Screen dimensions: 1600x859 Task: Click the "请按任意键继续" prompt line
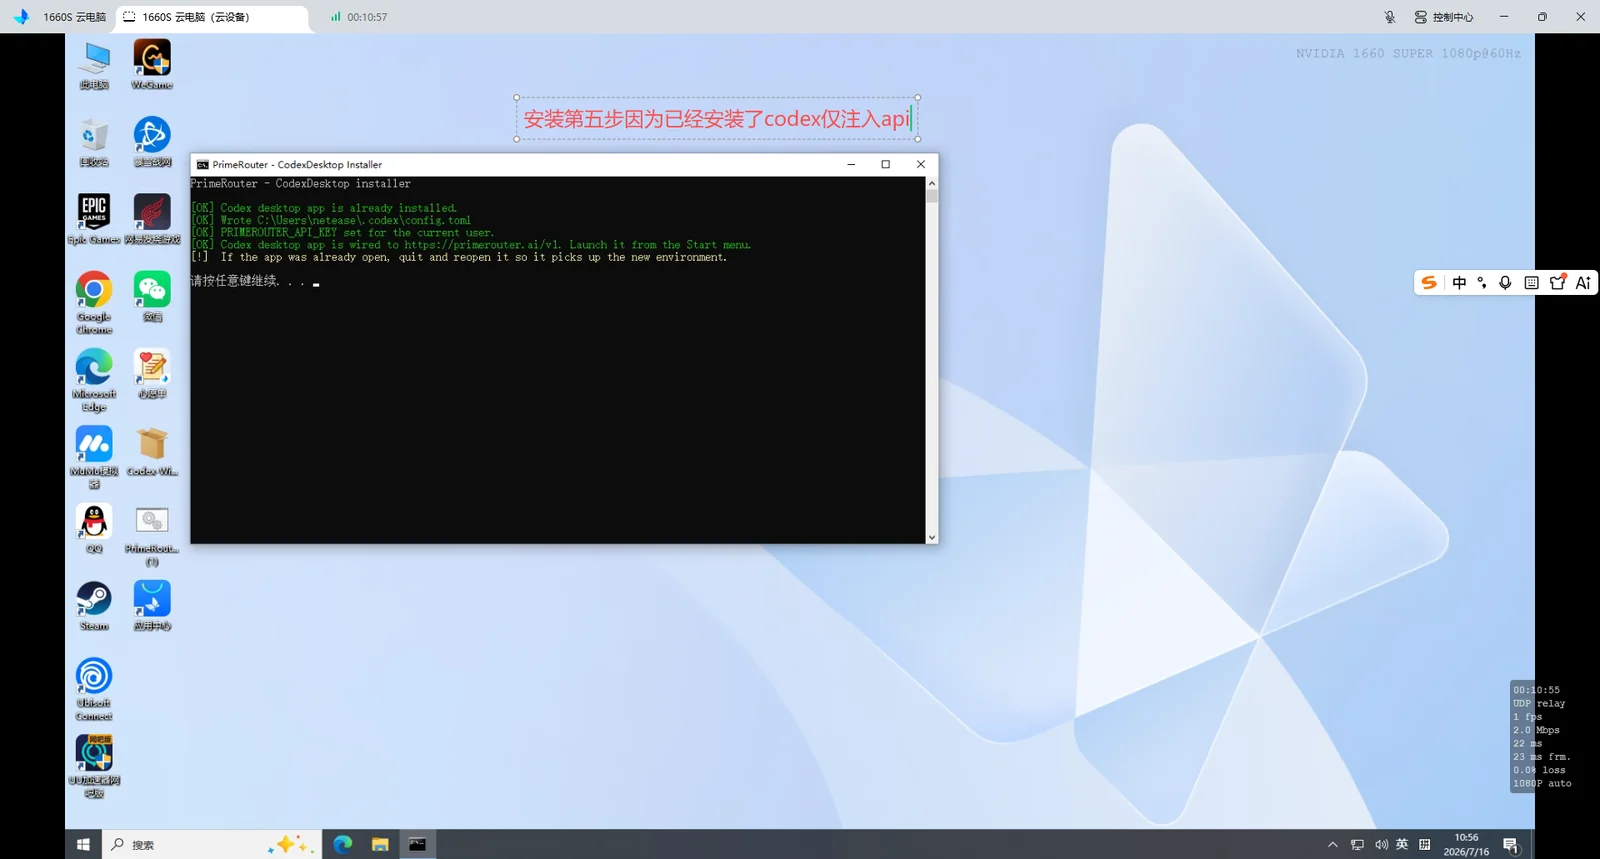[247, 281]
